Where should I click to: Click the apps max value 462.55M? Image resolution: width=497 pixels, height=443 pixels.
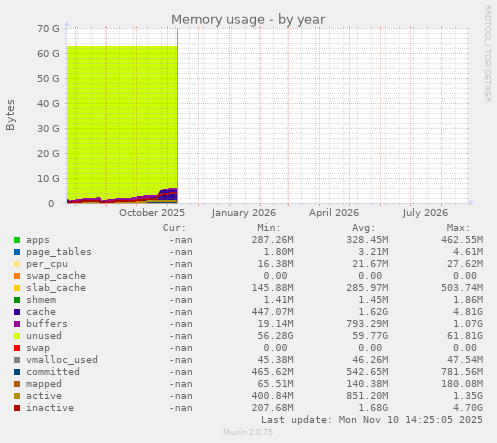(462, 240)
